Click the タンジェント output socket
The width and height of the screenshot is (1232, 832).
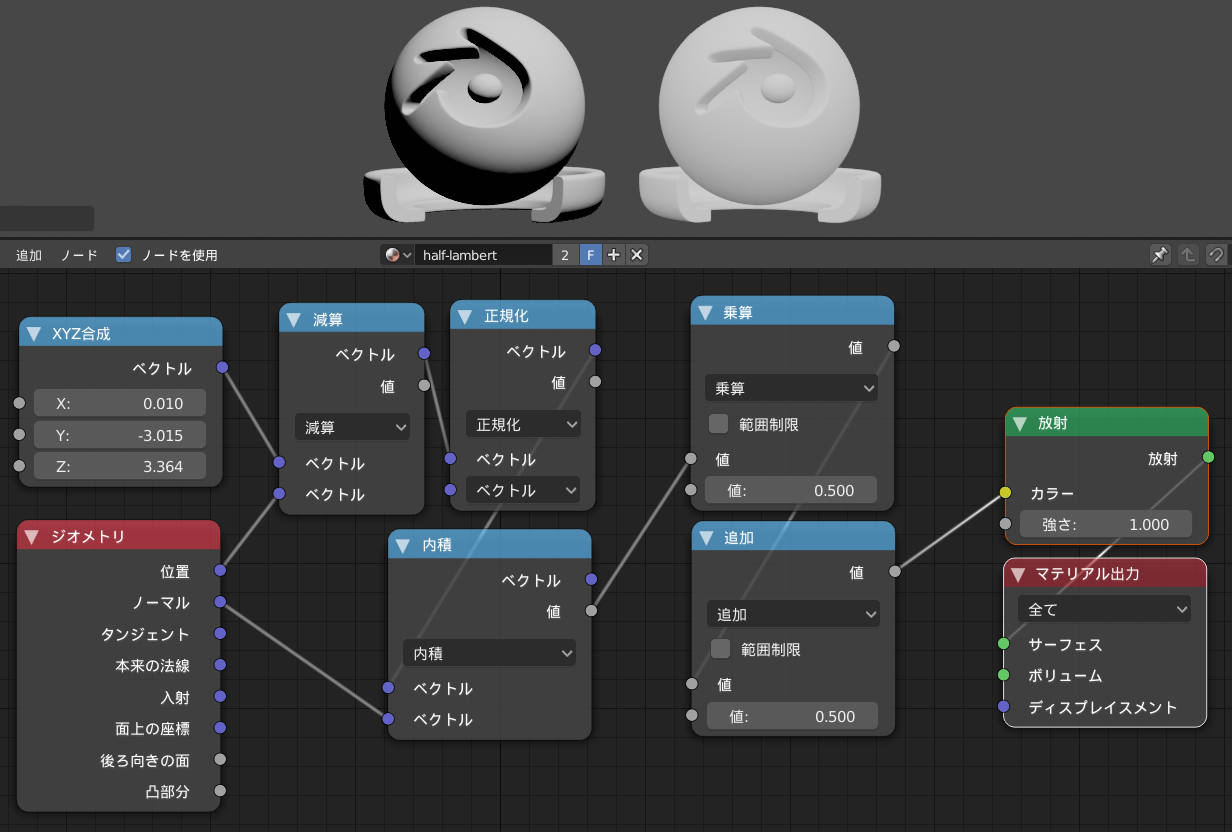tap(220, 633)
